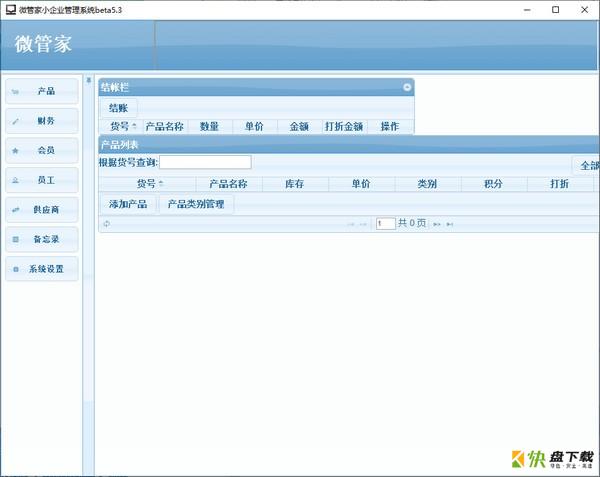This screenshot has height=477, width=600.
Task: Open 产品类别管理
Action: 196,204
